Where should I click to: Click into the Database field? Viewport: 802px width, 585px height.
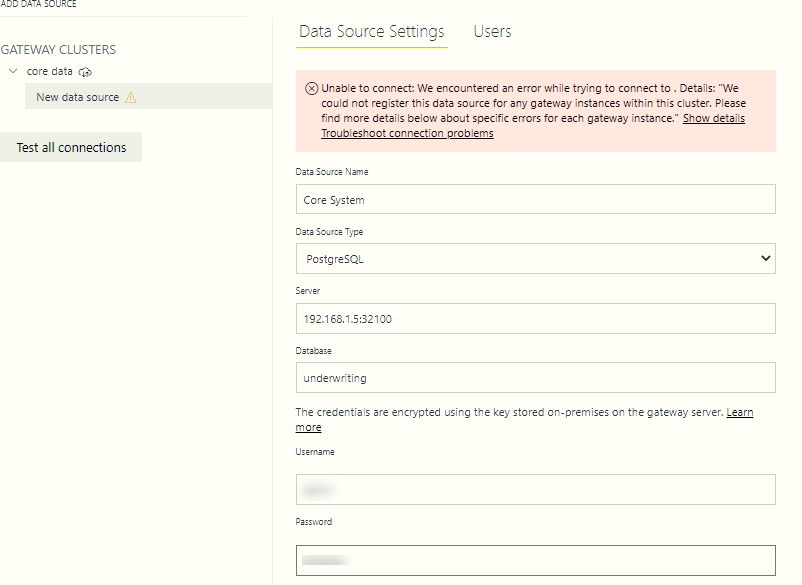tap(535, 378)
